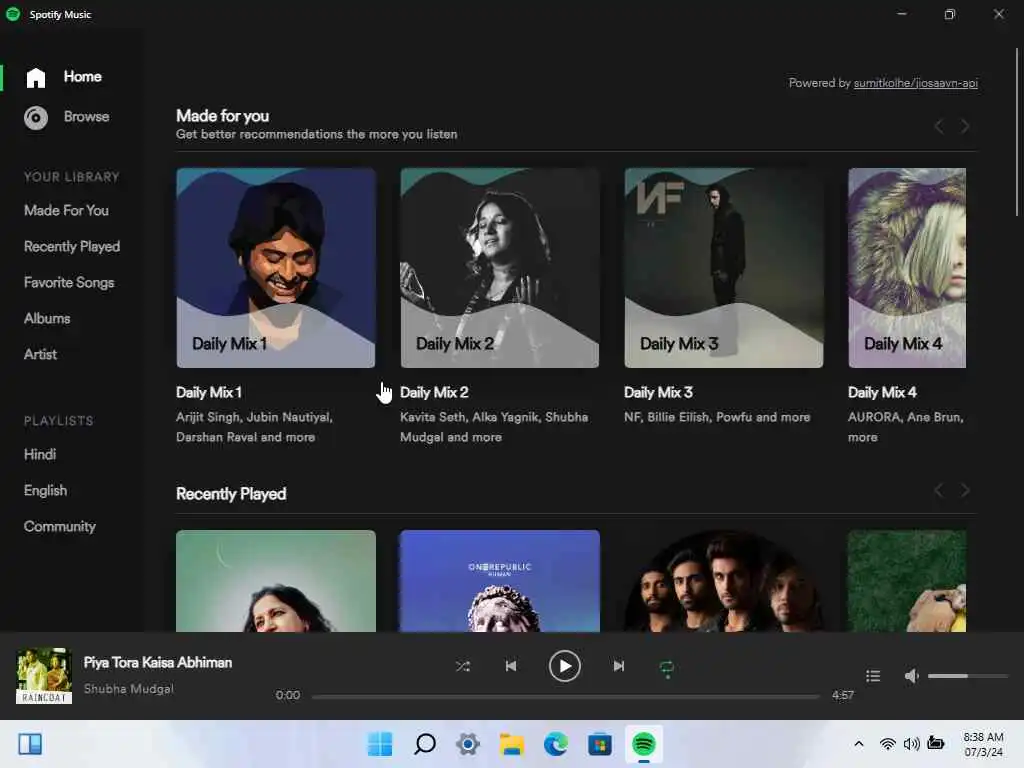
Task: Click the song title Piya Tora Kaisa Abhiman
Action: [x=158, y=662]
